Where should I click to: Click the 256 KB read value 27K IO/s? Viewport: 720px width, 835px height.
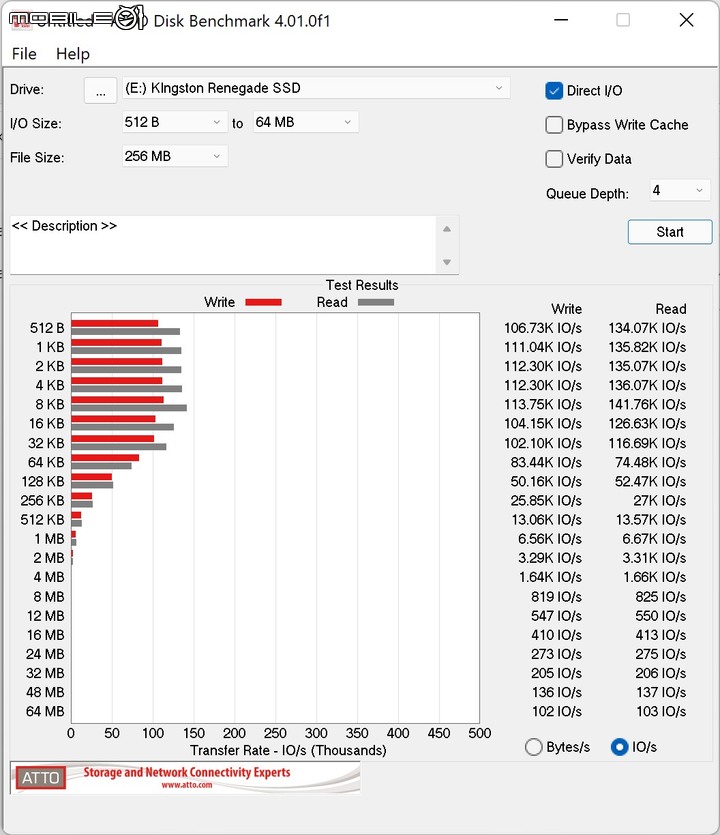(x=659, y=501)
